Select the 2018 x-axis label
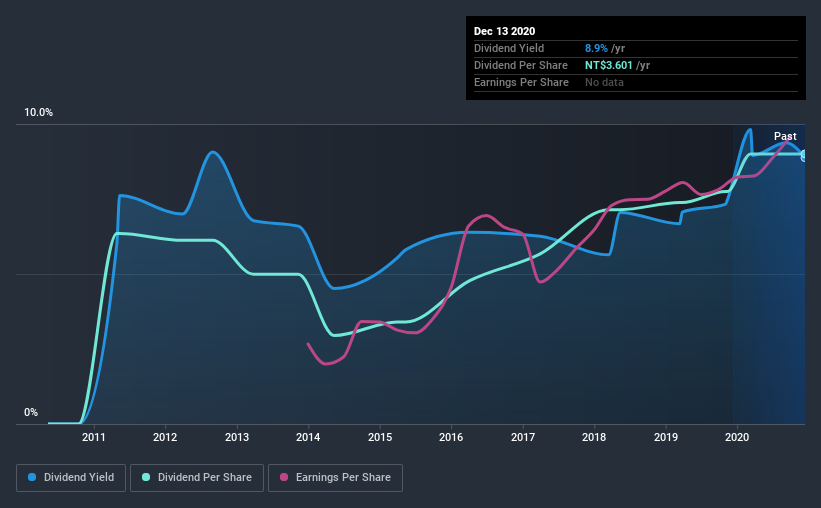The height and width of the screenshot is (508, 821). coord(594,437)
